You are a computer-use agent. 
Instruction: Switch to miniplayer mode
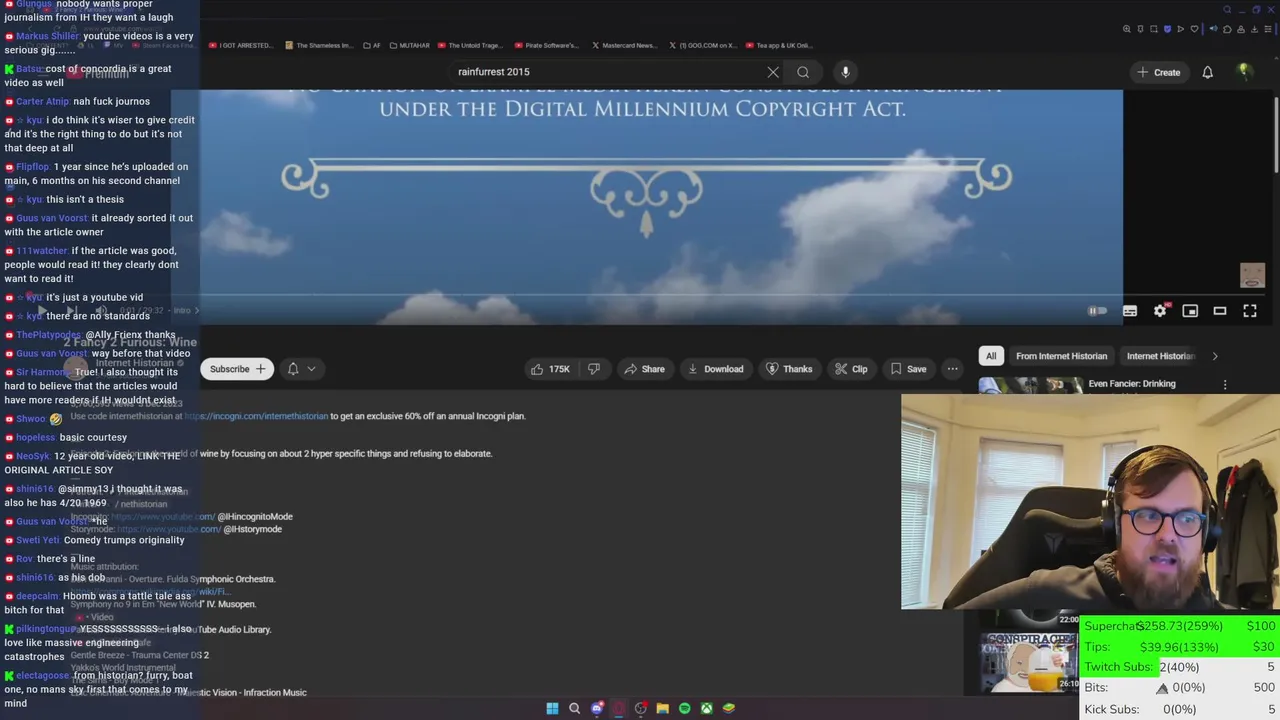coord(1190,311)
